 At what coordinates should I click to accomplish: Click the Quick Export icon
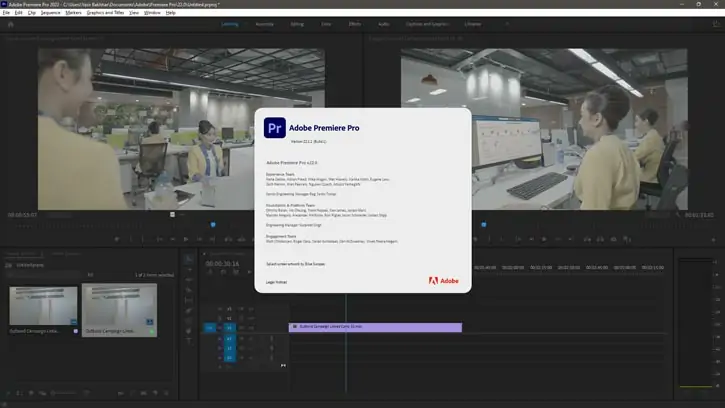click(716, 24)
